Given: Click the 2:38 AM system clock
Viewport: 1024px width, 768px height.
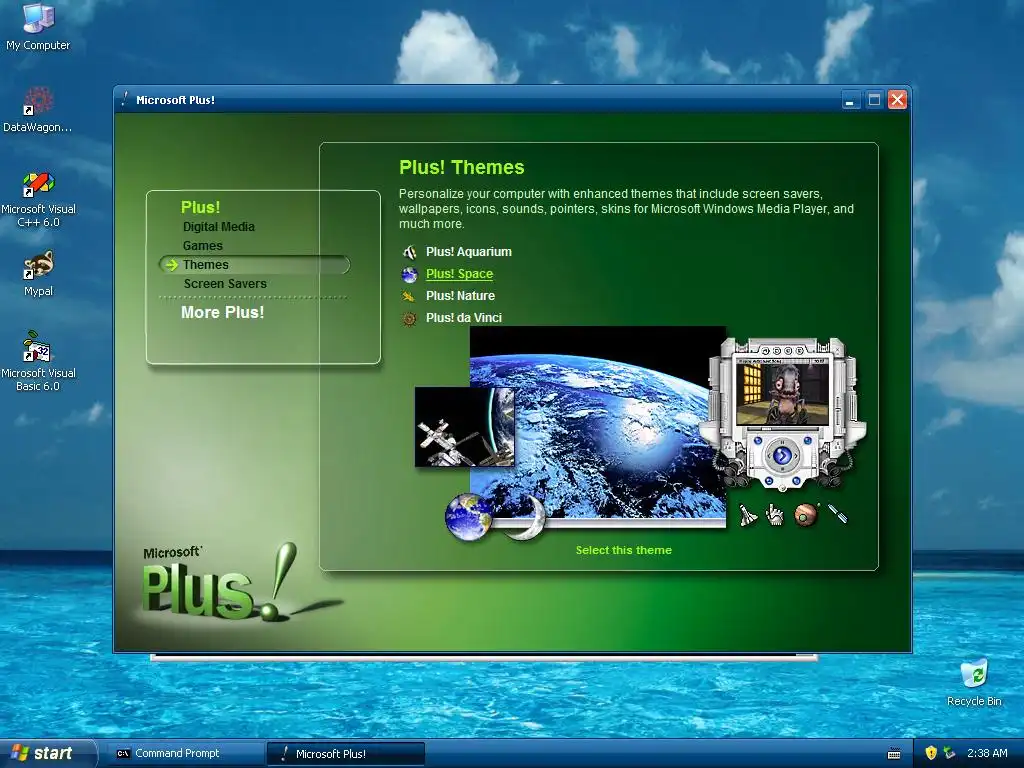Looking at the screenshot, I should (x=987, y=753).
